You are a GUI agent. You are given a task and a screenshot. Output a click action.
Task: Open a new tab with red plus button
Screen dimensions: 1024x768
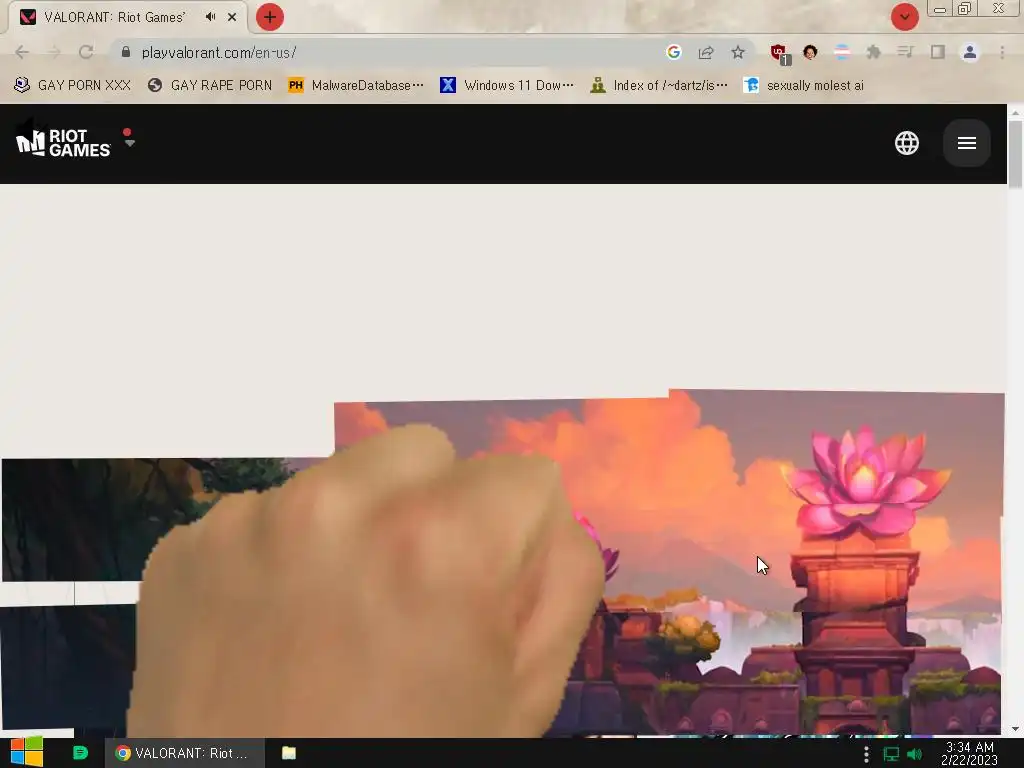click(x=270, y=17)
